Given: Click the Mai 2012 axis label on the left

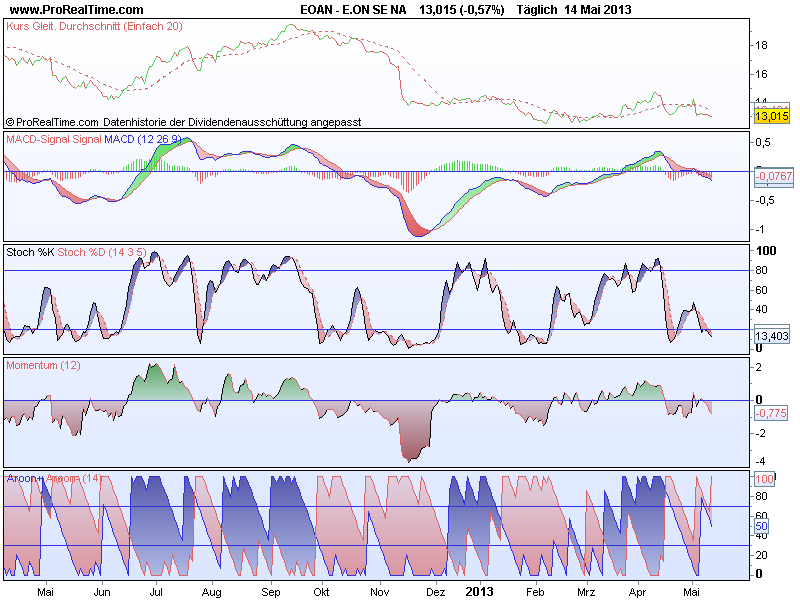Looking at the screenshot, I should pyautogui.click(x=45, y=592).
